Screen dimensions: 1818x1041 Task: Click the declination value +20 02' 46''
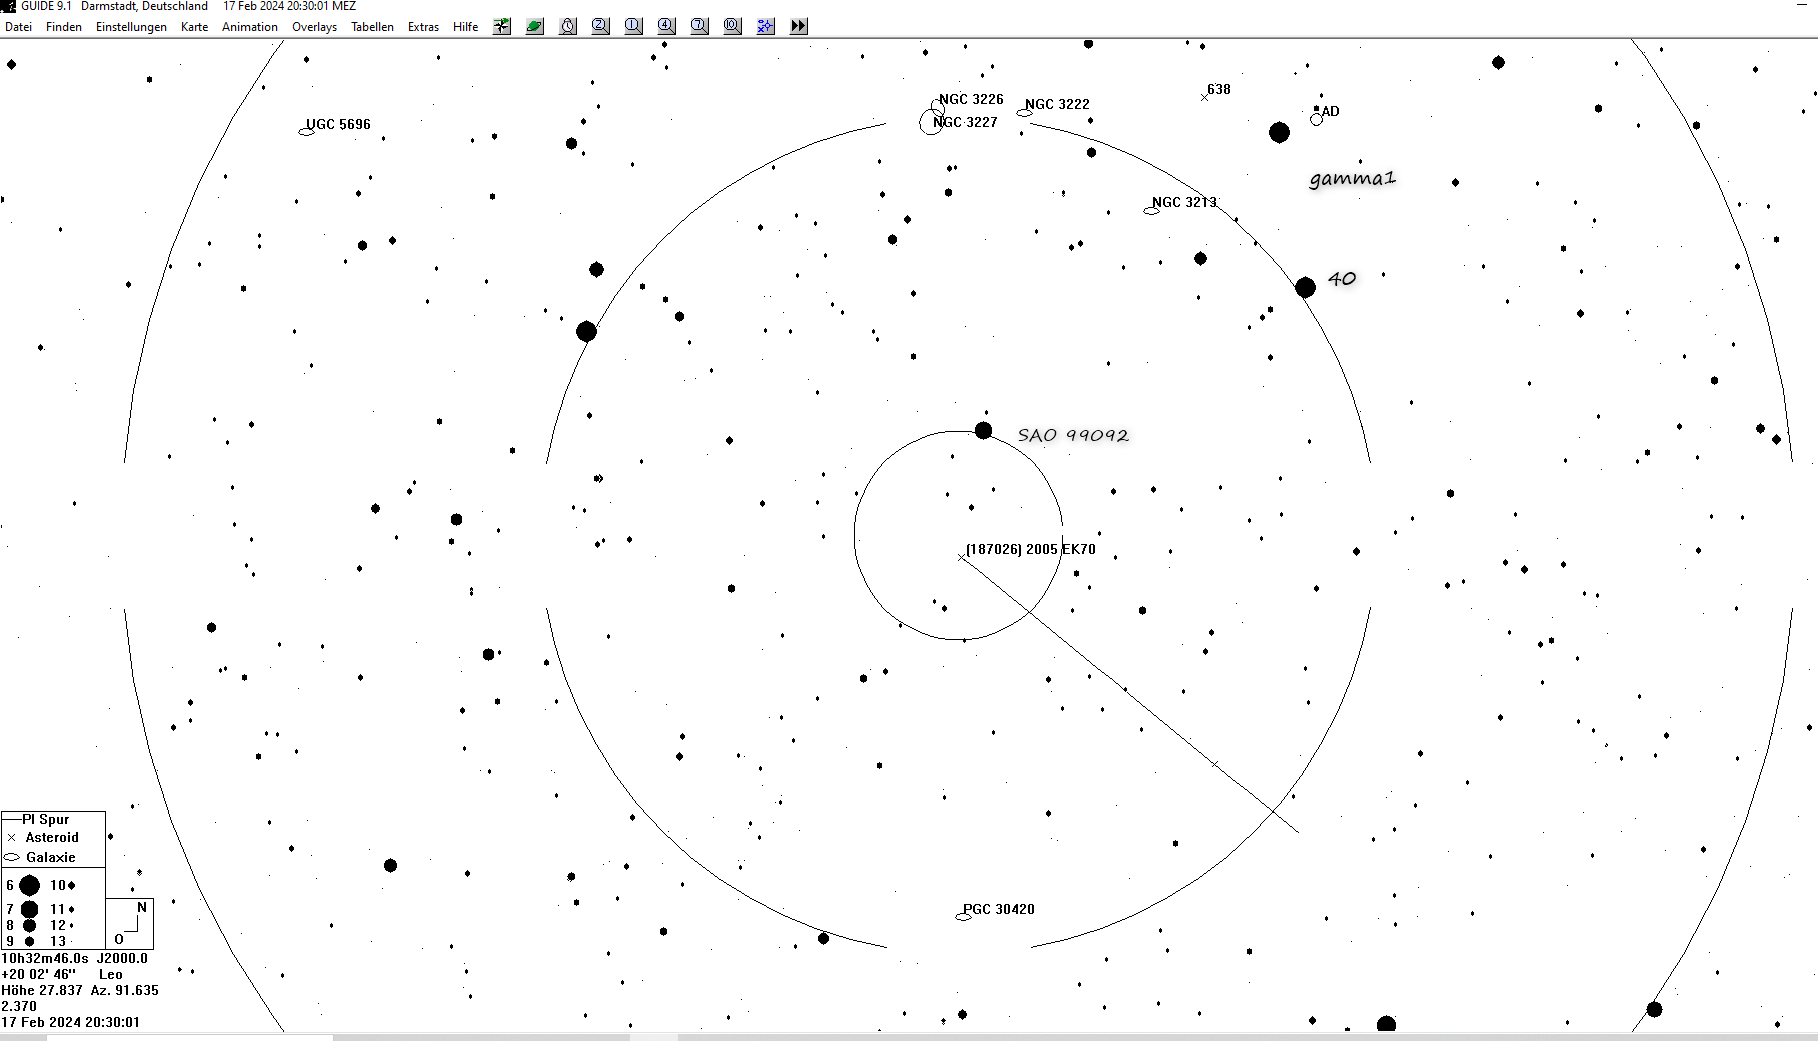[x=39, y=974]
